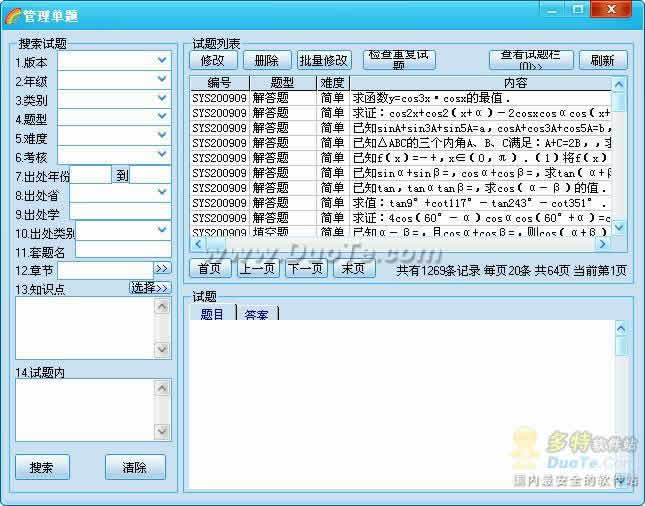
Task: Click the table's horizontal scrollbar right arrow
Action: pyautogui.click(x=603, y=243)
